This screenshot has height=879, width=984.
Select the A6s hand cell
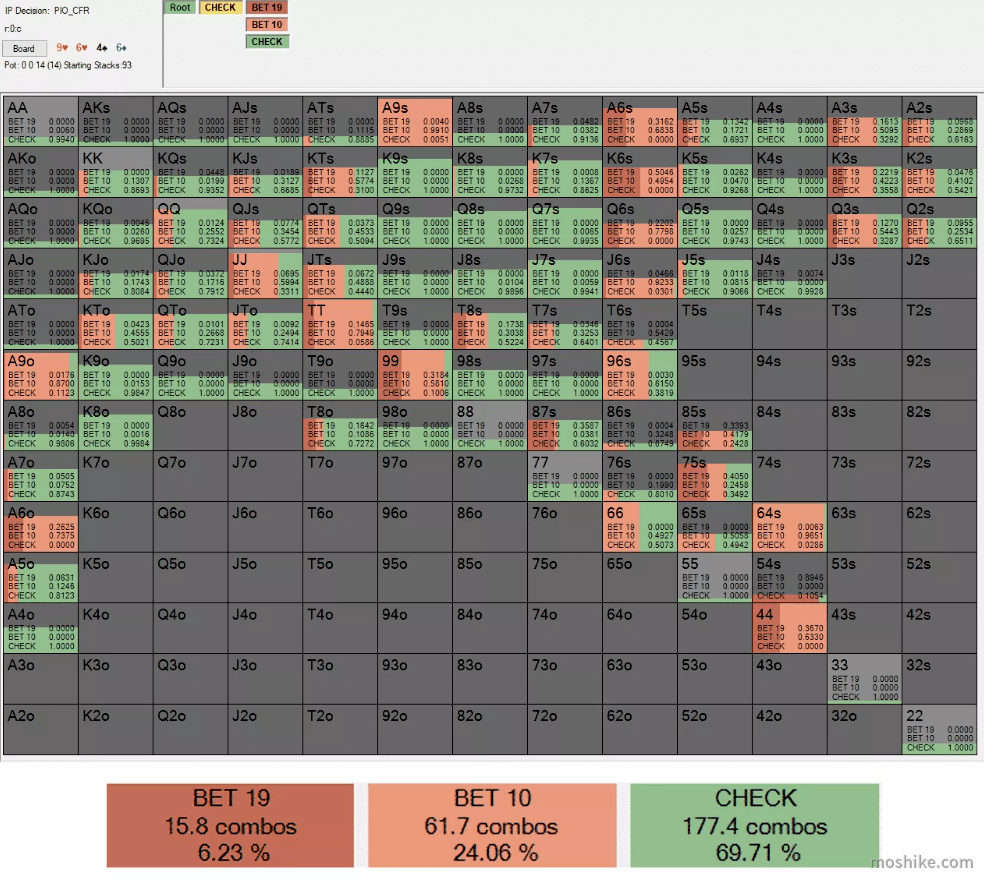pyautogui.click(x=640, y=122)
